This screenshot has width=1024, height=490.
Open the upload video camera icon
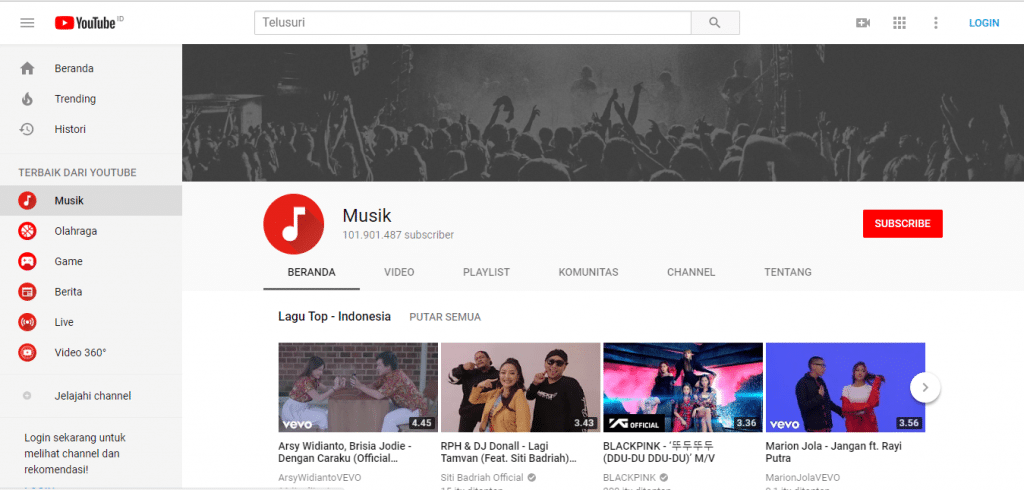click(x=863, y=23)
